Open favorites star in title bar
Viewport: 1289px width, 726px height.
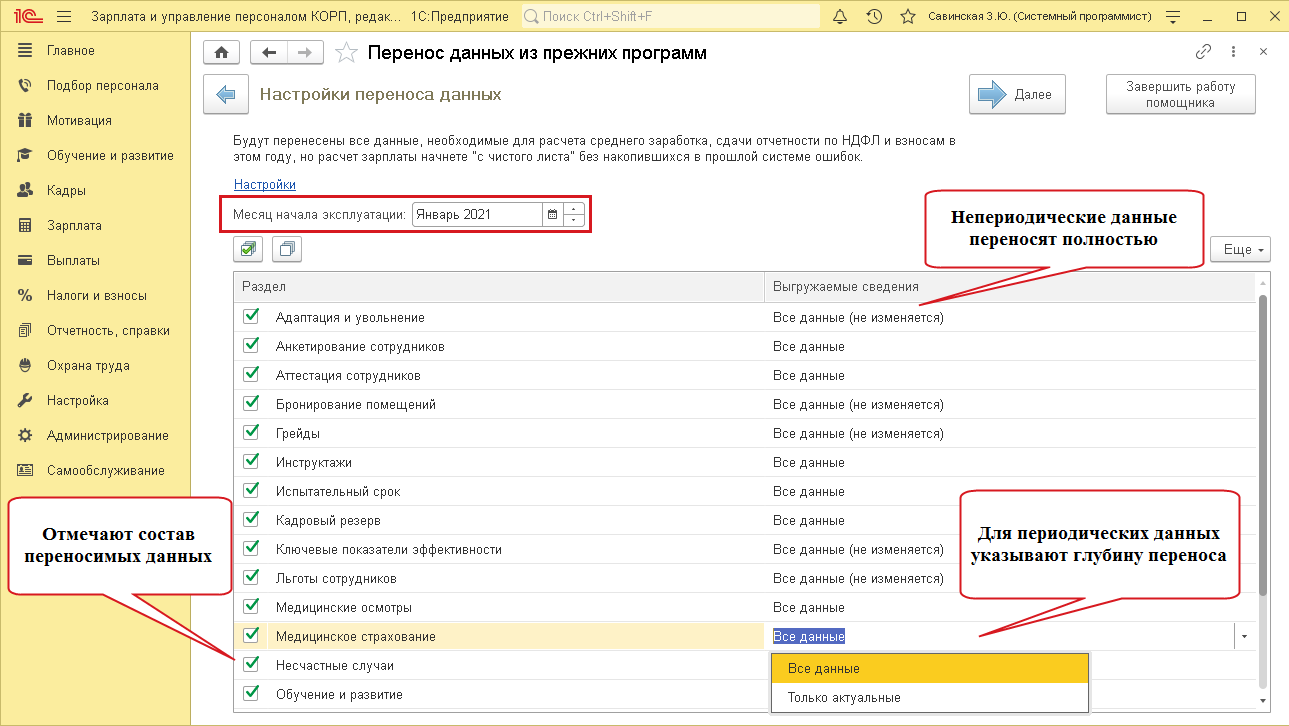click(908, 16)
